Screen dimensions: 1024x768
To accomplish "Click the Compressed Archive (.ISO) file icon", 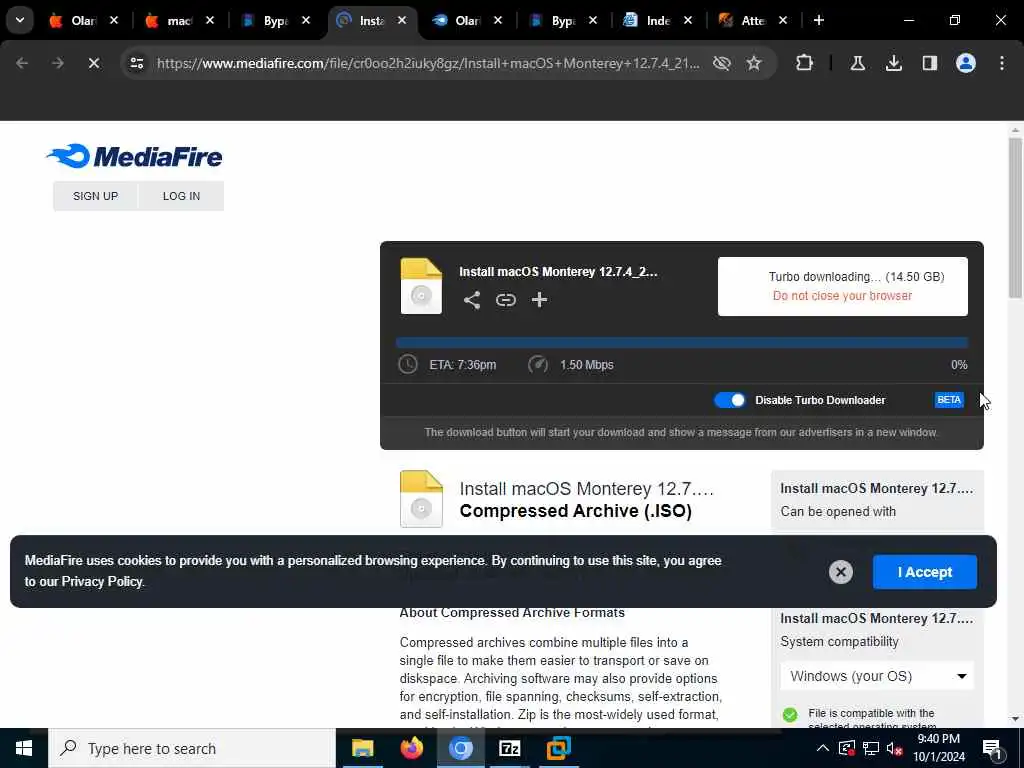I will tap(421, 499).
